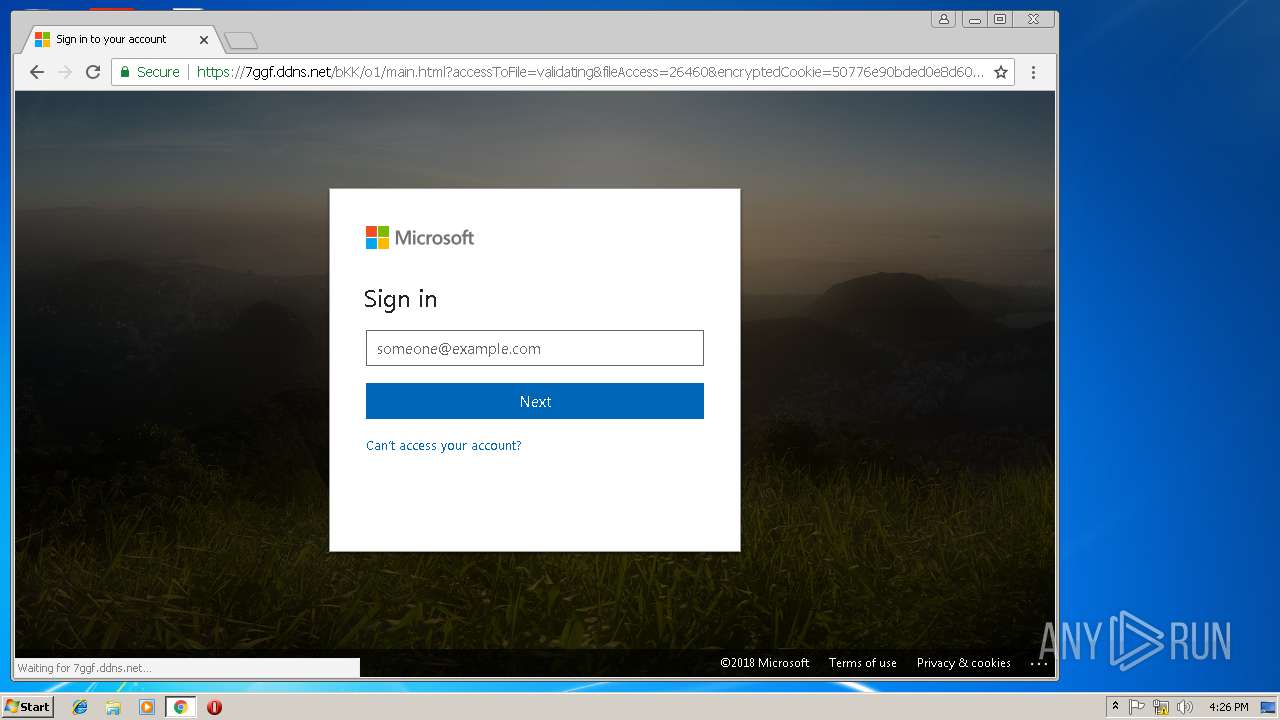Click the blue Next button
Image resolution: width=1280 pixels, height=720 pixels.
tap(535, 401)
